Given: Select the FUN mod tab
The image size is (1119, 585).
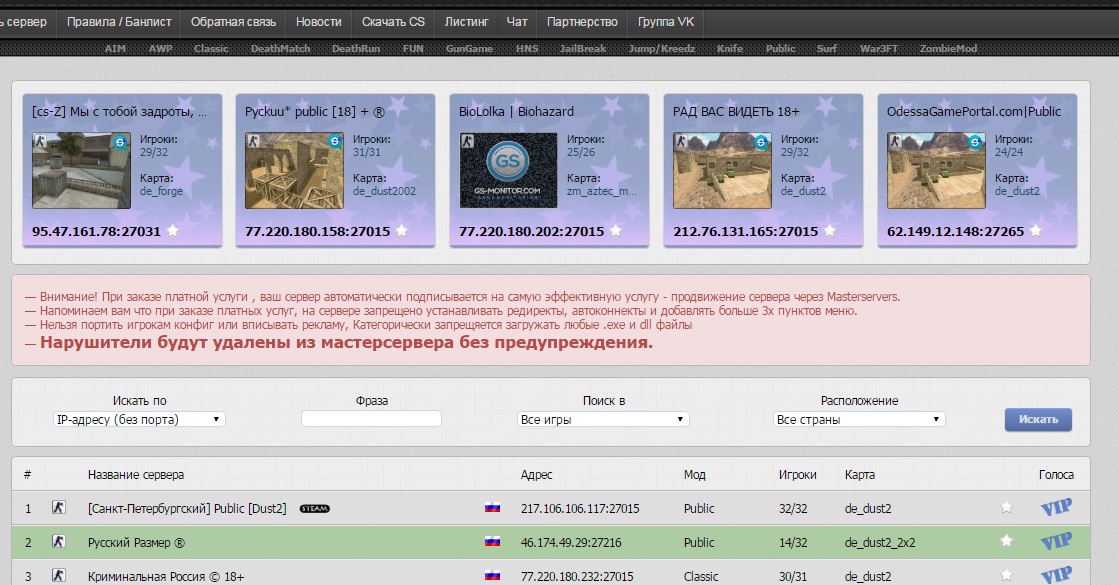Looking at the screenshot, I should tap(413, 49).
